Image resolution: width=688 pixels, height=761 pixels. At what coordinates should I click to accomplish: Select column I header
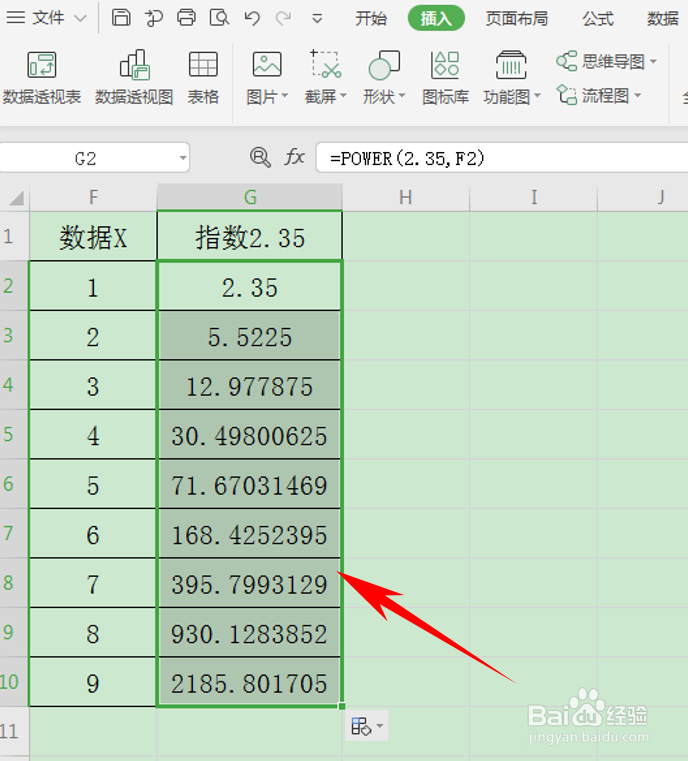tap(534, 198)
